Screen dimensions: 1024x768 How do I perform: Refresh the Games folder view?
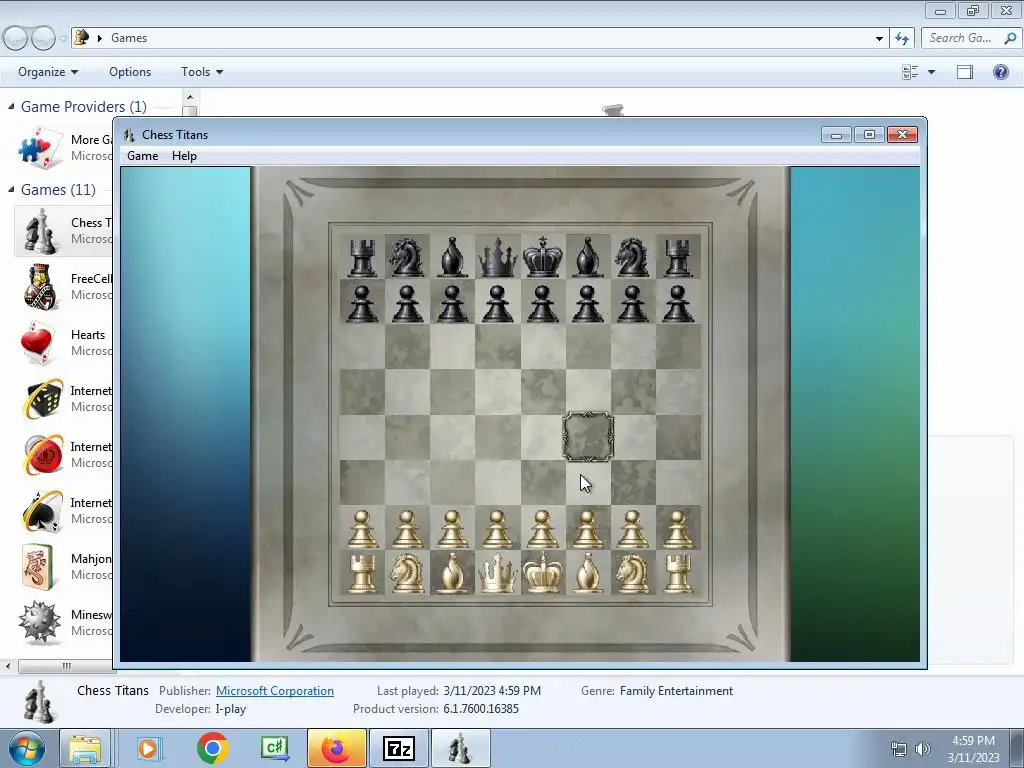point(902,39)
